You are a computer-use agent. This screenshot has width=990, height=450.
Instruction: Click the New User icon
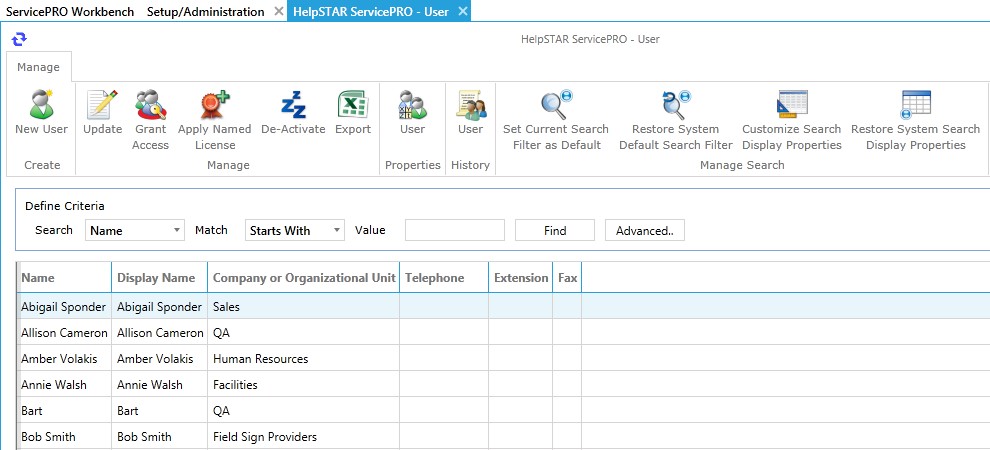pos(41,105)
